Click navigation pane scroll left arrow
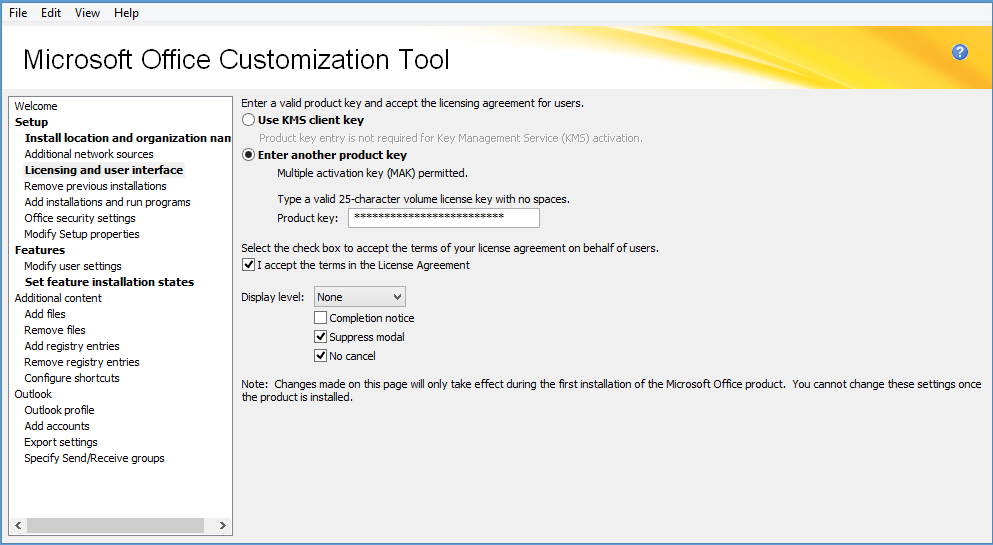Screen dimensions: 993x545 click(18, 525)
